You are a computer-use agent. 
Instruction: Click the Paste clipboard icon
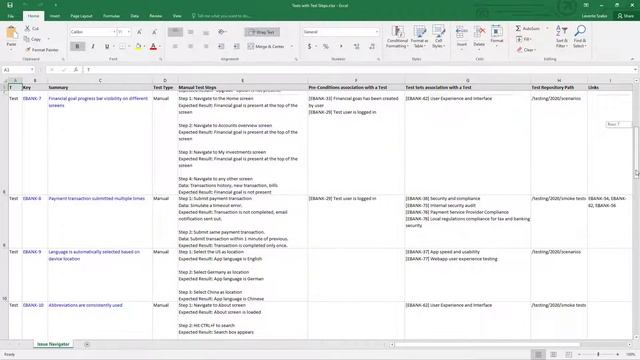point(11,33)
